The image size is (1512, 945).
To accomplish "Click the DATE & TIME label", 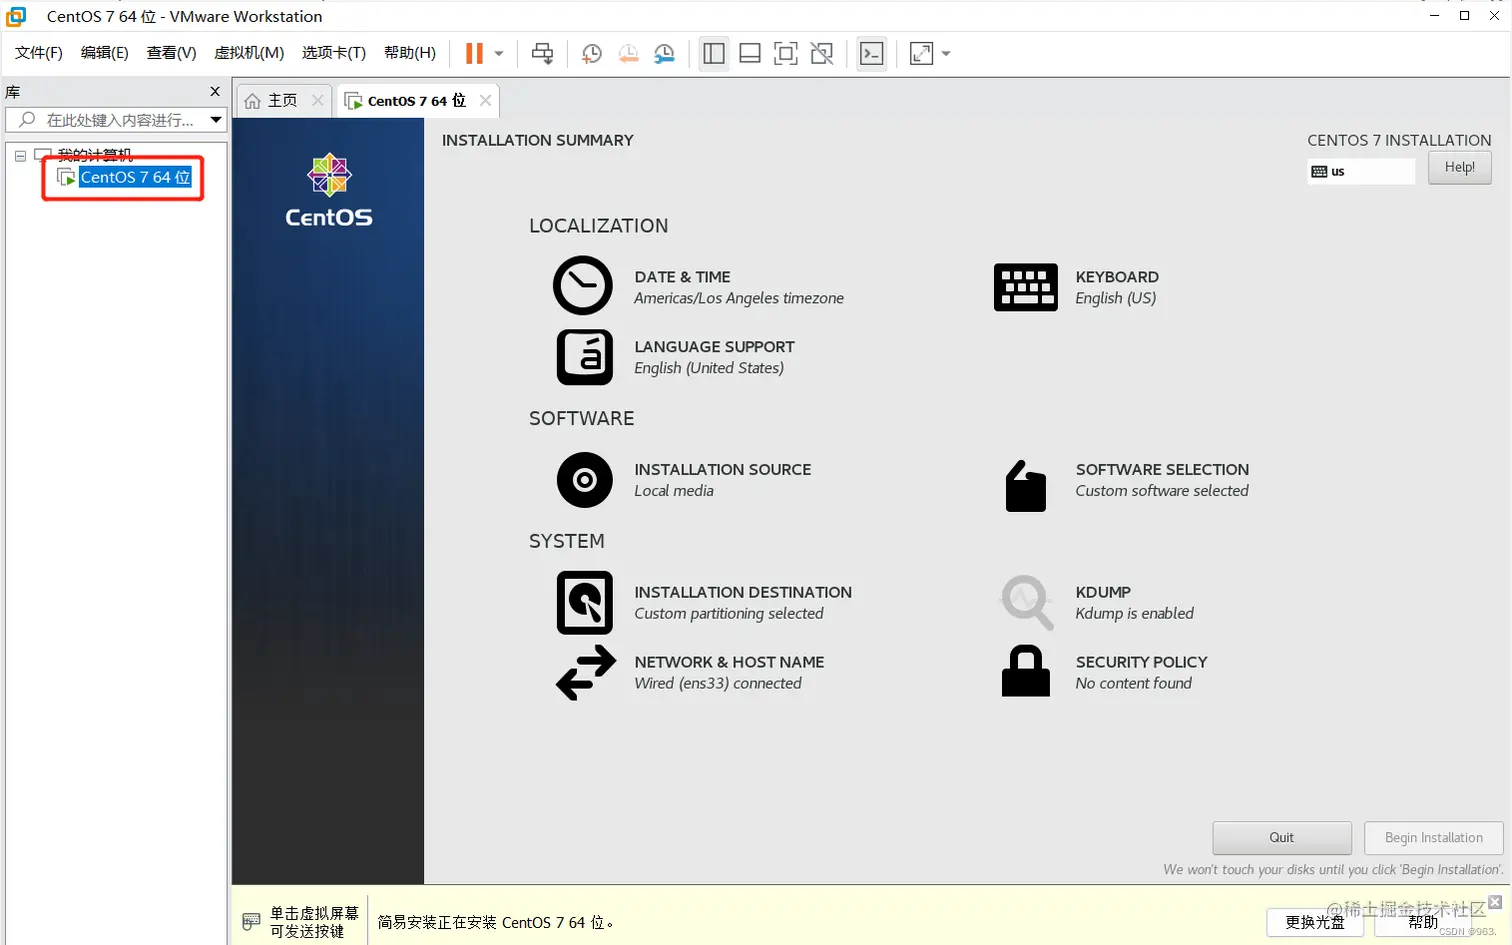I will coord(682,277).
